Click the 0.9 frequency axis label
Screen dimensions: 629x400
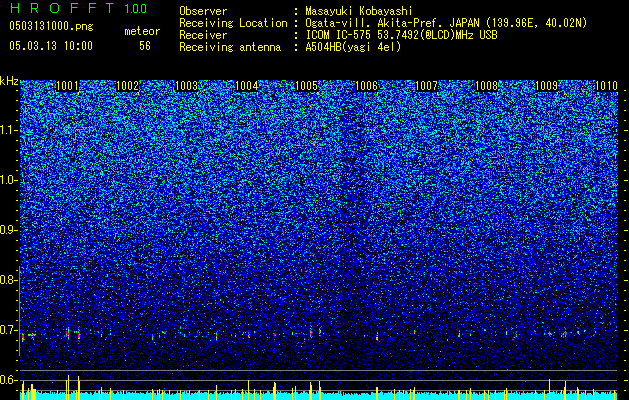click(9, 230)
